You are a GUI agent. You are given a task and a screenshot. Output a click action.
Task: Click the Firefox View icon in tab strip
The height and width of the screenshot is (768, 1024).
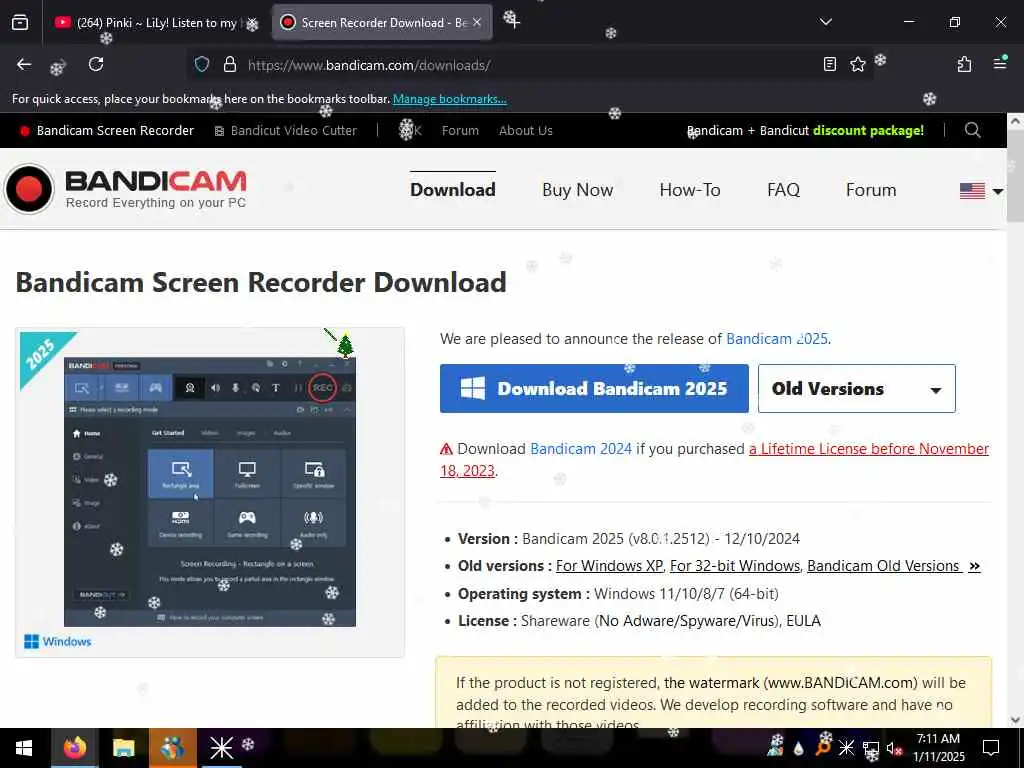20,22
